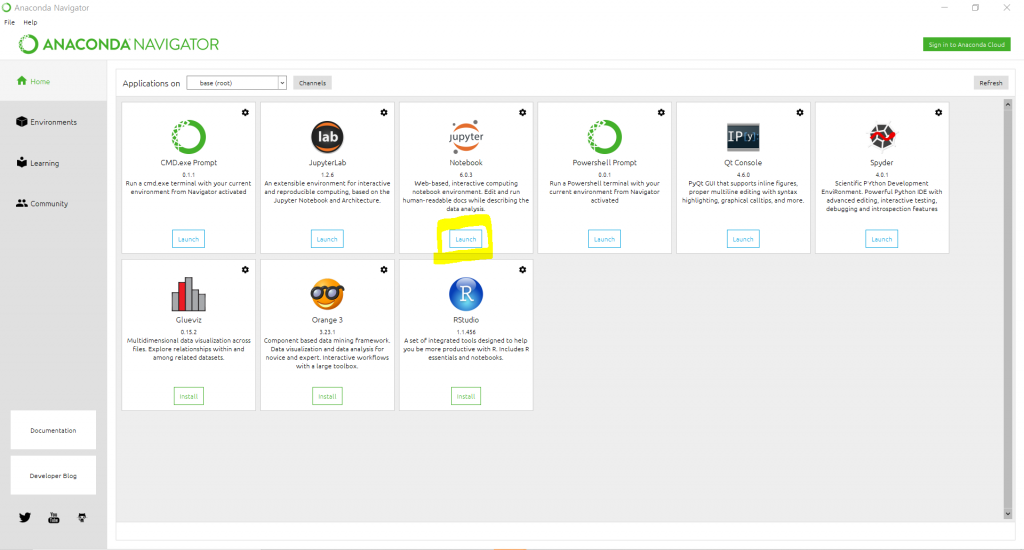Launch Powershell Prompt
Screen dimensions: 1024x550
point(604,239)
